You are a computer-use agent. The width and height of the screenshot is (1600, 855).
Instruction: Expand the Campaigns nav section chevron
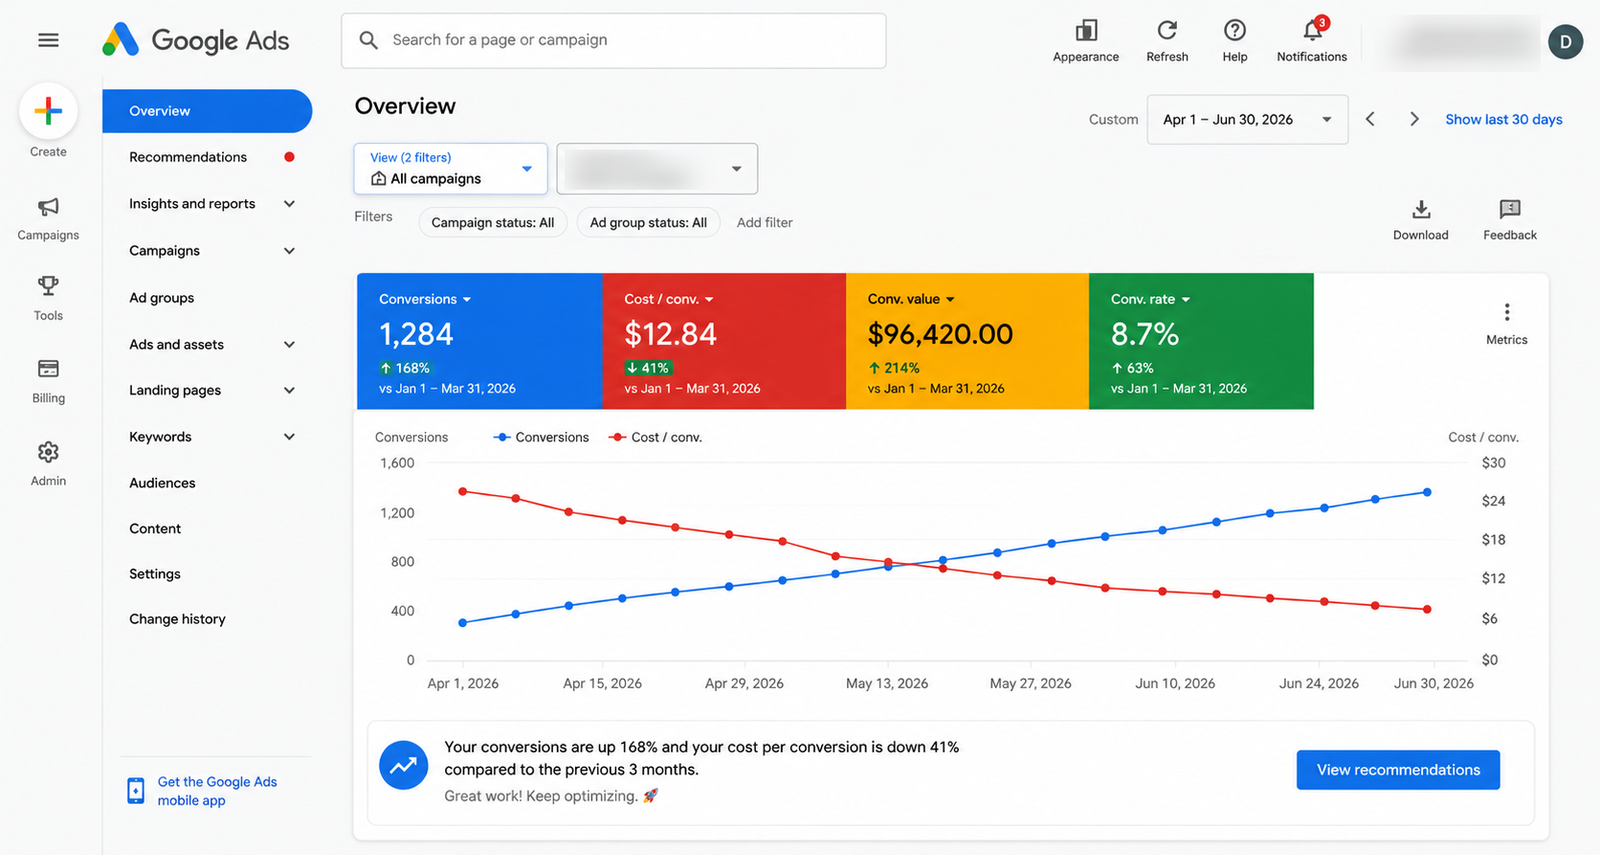pyautogui.click(x=289, y=251)
